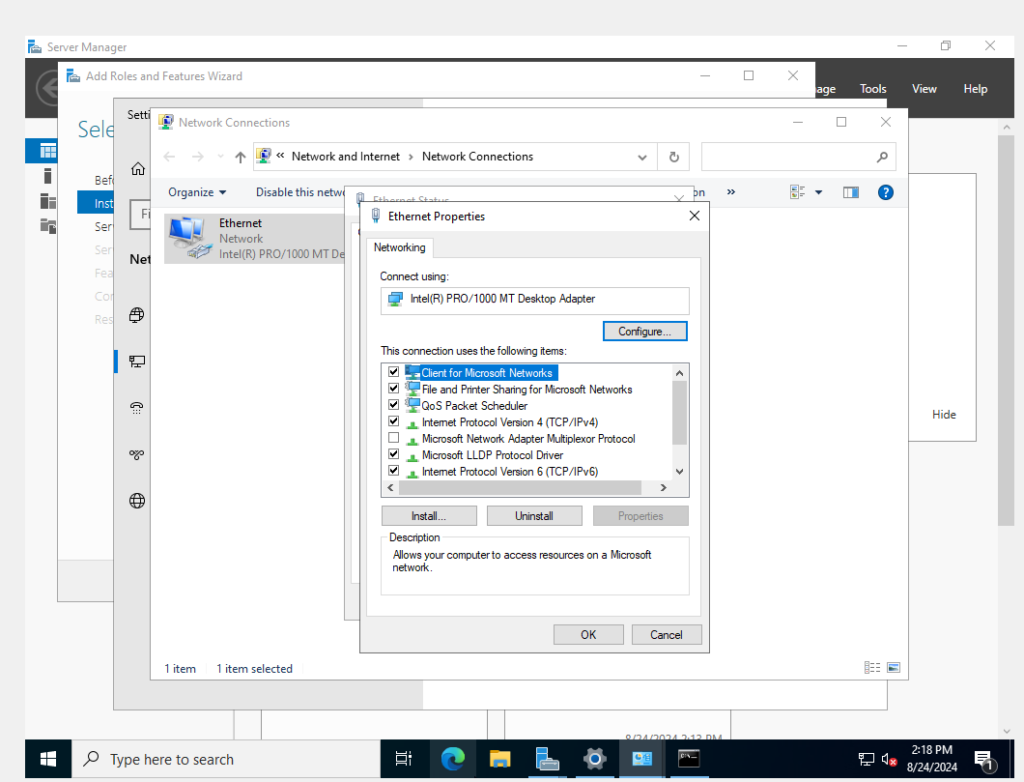Image resolution: width=1024 pixels, height=782 pixels.
Task: Click the items list scroll left arrow
Action: (x=391, y=488)
